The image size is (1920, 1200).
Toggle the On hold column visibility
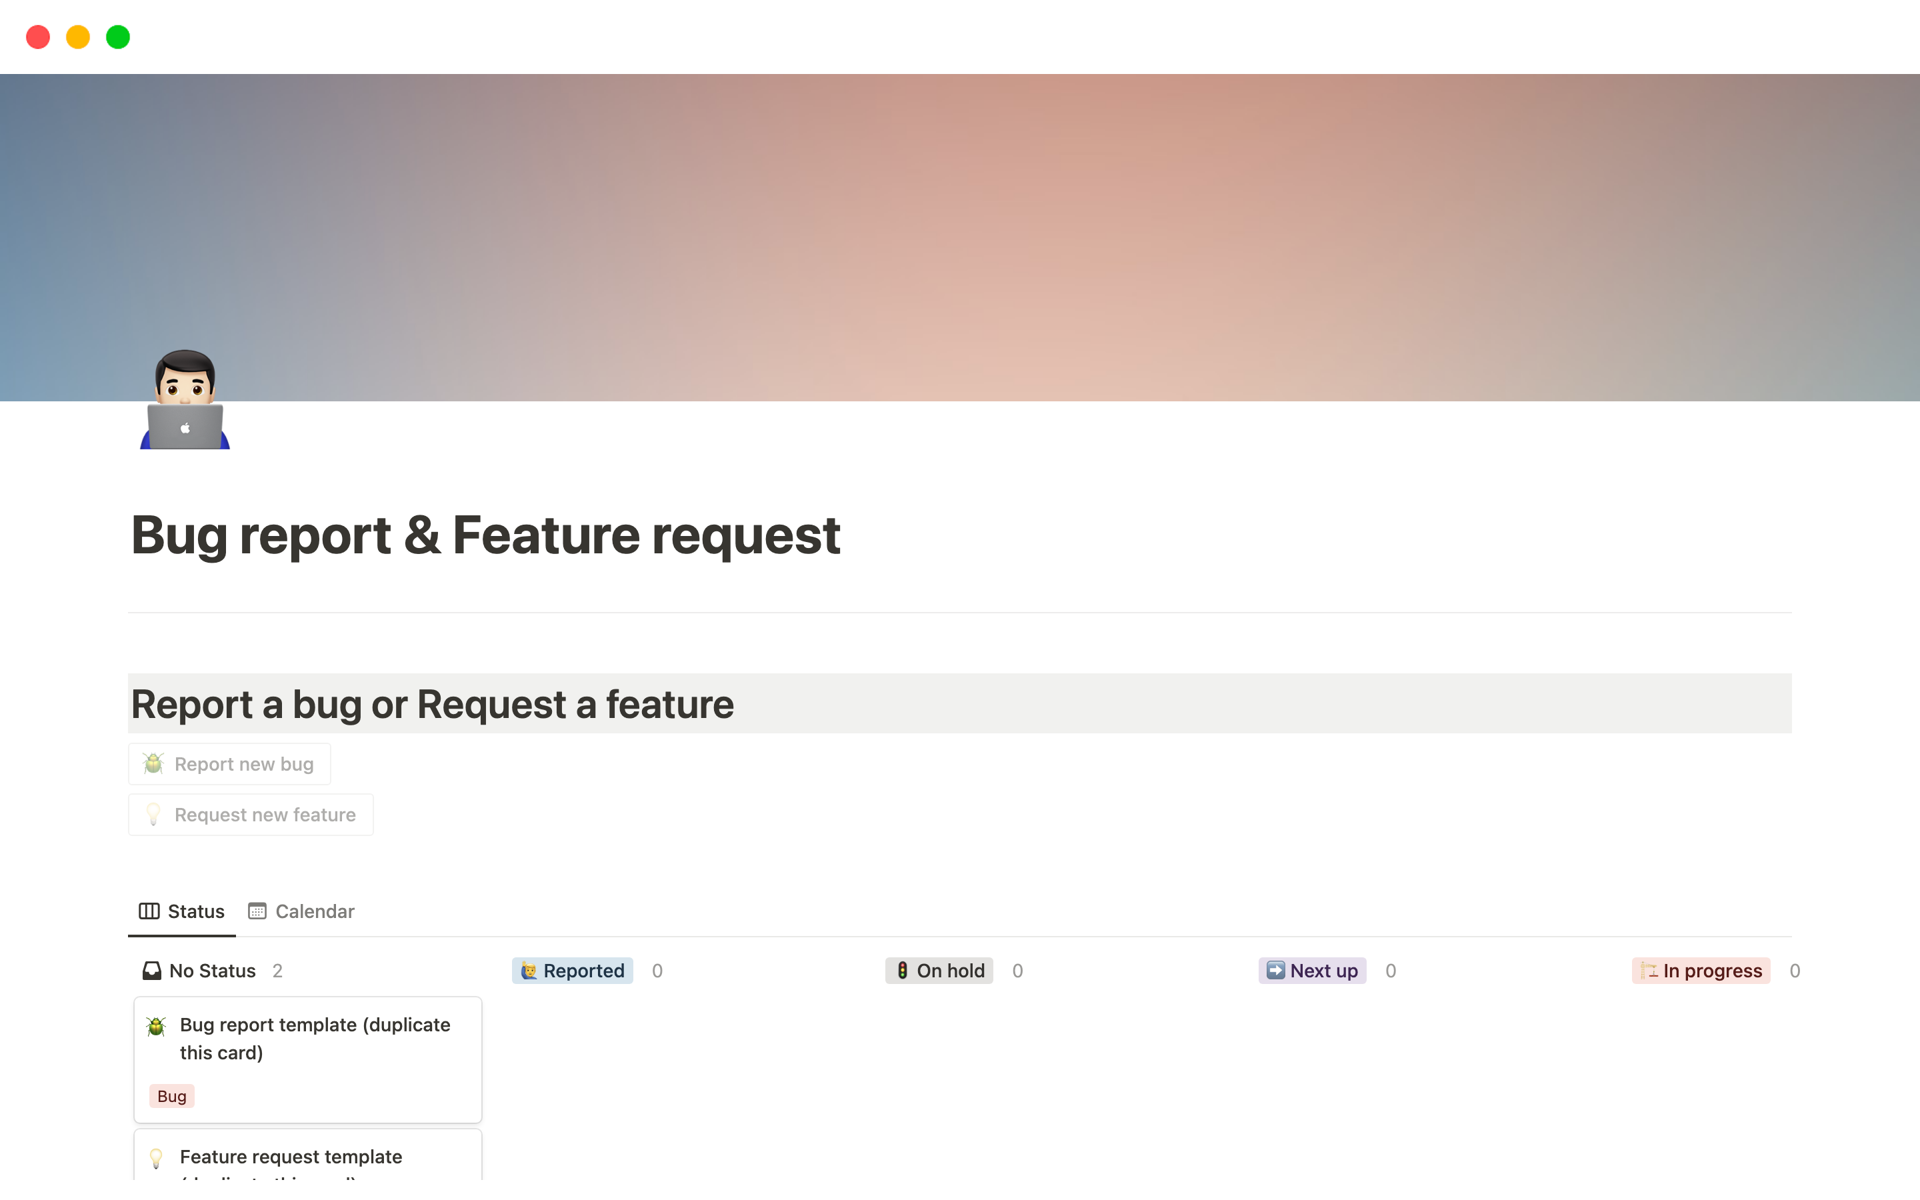tap(937, 969)
